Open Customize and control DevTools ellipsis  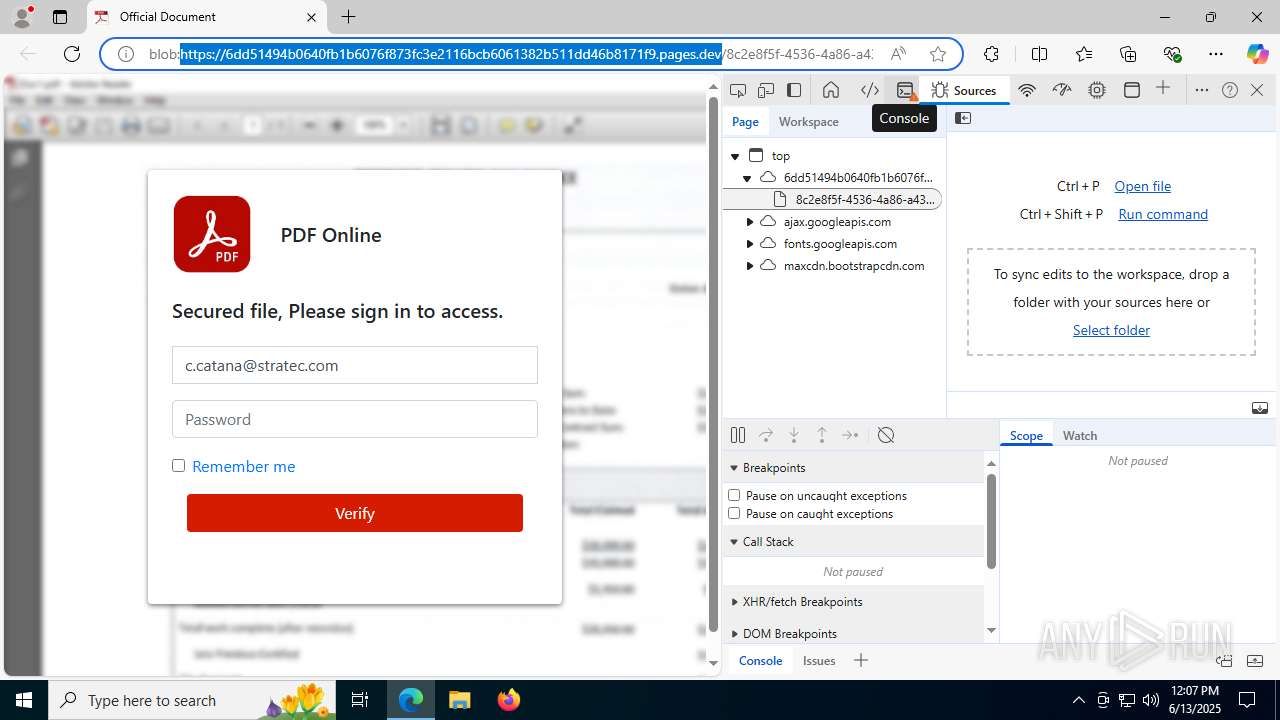(x=1202, y=90)
